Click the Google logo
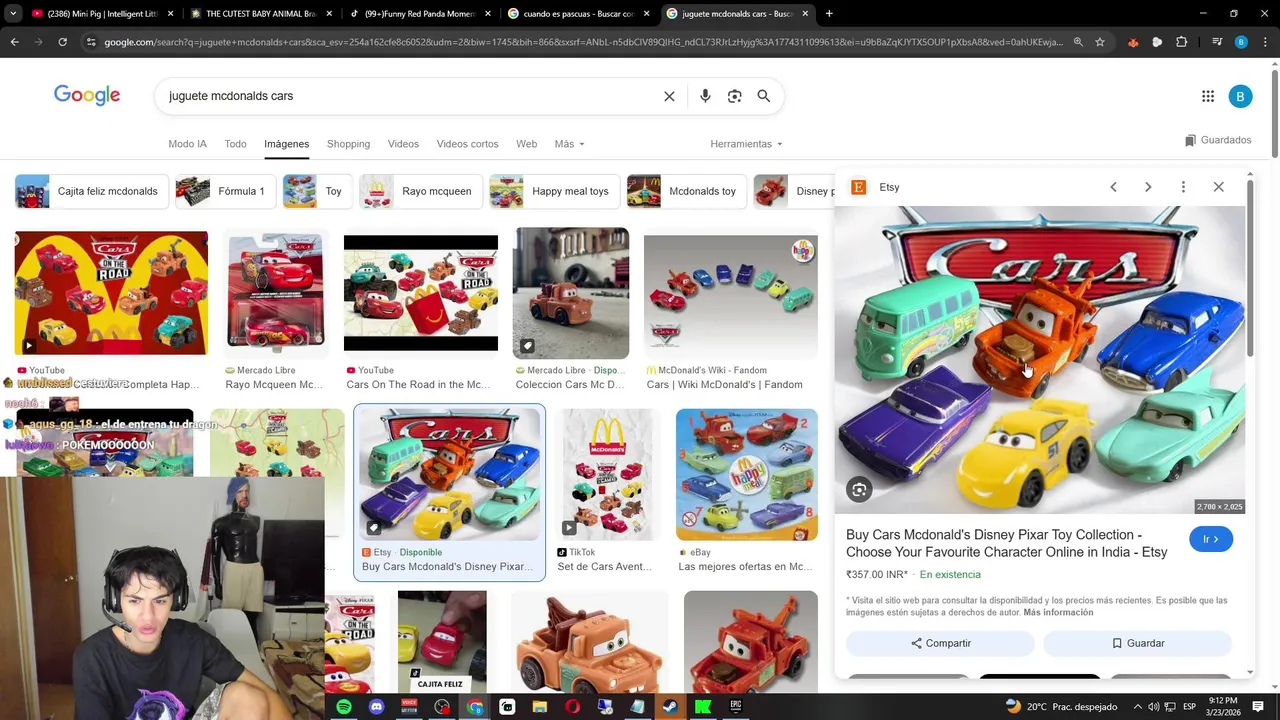Viewport: 1280px width, 720px height. tap(87, 95)
